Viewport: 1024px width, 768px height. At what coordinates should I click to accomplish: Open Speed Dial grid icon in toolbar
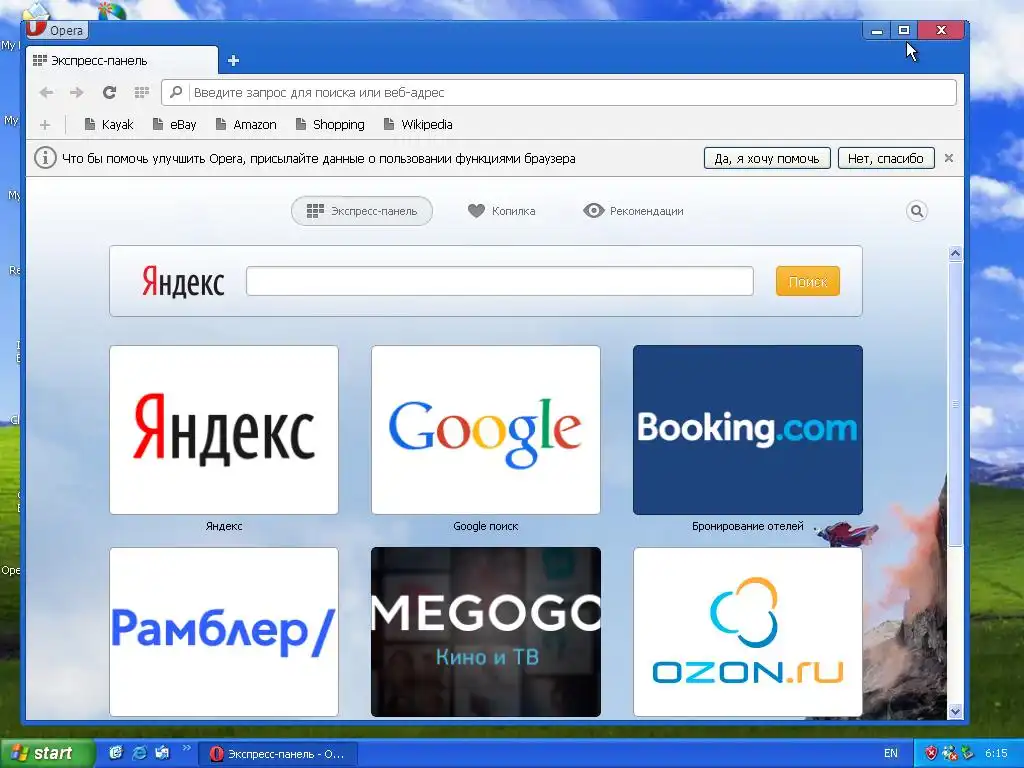[x=142, y=93]
